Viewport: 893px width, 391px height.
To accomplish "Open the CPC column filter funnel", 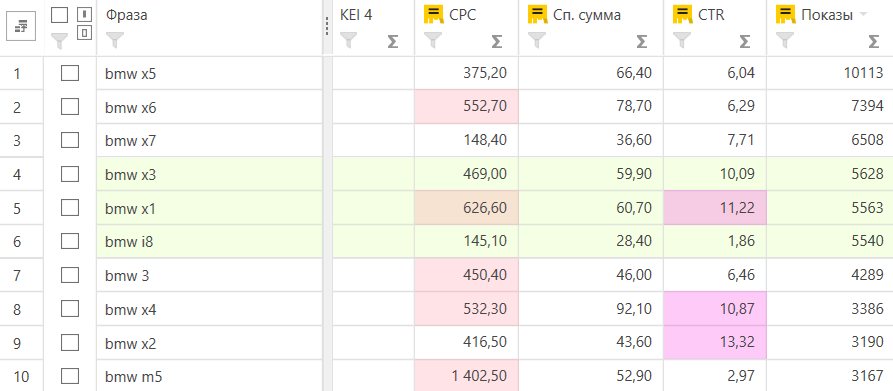I will 433,40.
